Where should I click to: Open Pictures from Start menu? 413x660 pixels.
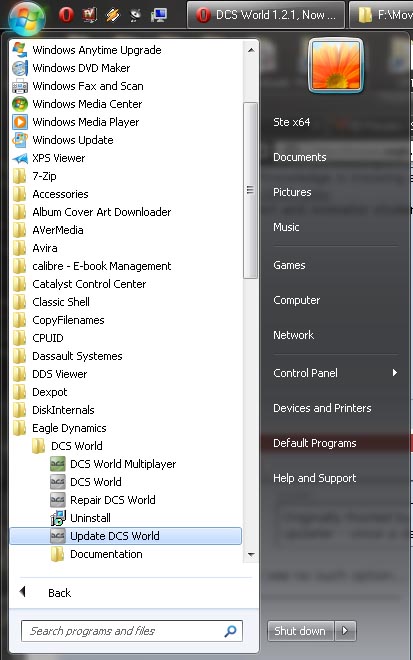pos(292,192)
